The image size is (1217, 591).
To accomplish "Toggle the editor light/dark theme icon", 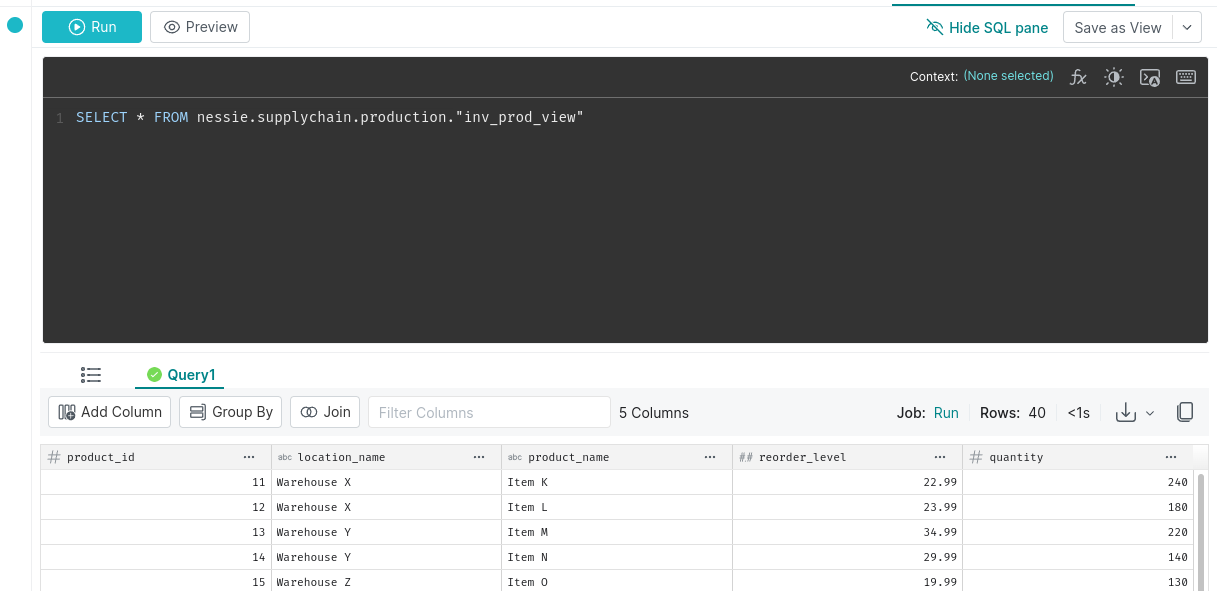I will 1114,77.
